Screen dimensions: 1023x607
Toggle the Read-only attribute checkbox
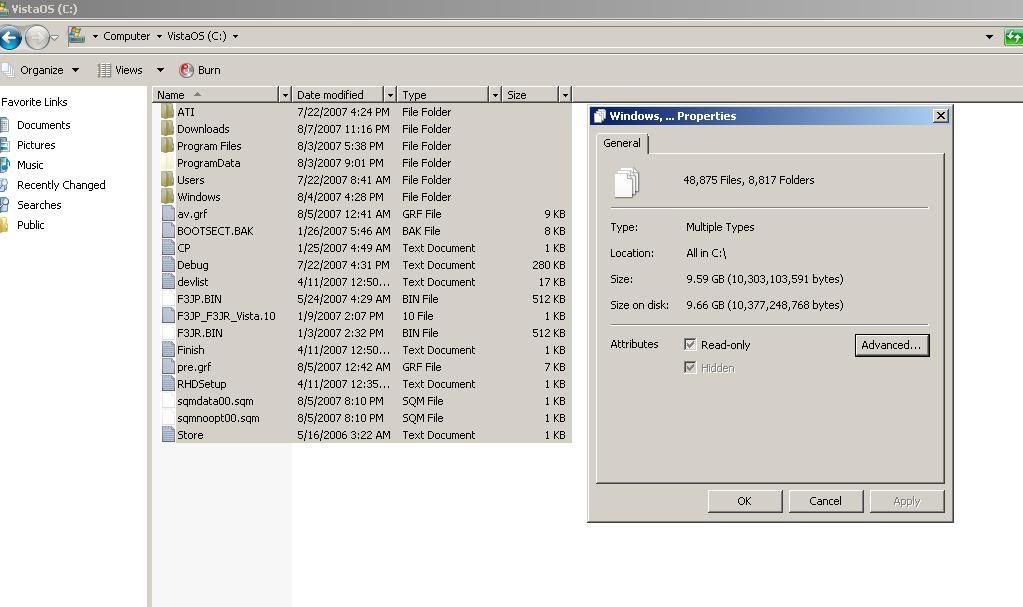tap(690, 344)
